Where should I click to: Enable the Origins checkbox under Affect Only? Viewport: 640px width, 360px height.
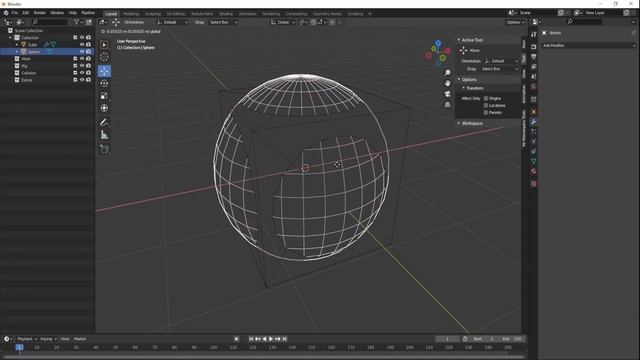(x=486, y=98)
